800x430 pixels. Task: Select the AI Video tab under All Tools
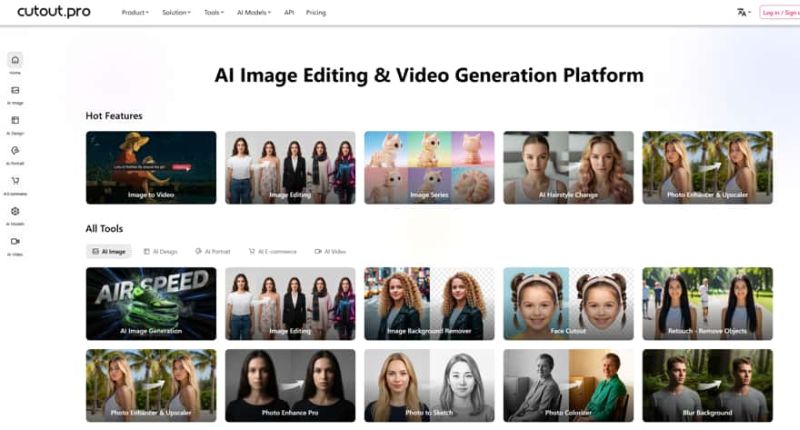[330, 251]
